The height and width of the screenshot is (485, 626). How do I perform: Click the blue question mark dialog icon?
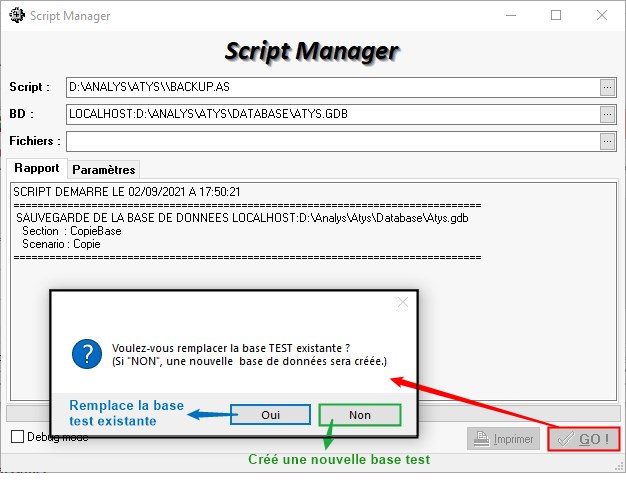(x=88, y=353)
